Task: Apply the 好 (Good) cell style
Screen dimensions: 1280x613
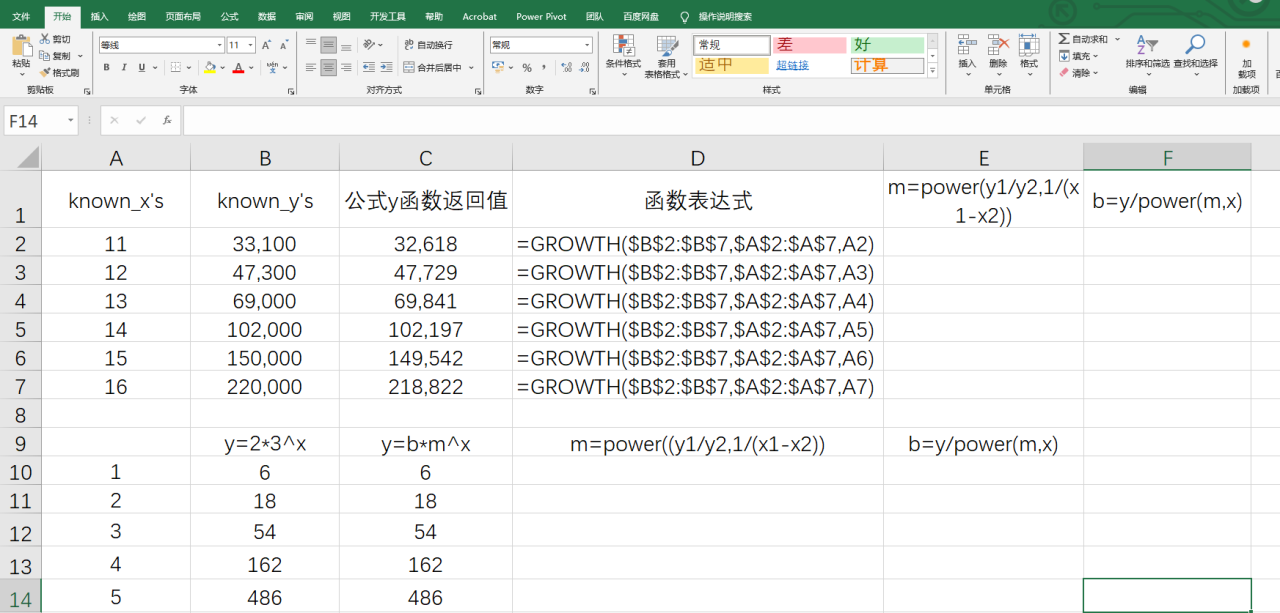Action: coord(887,45)
